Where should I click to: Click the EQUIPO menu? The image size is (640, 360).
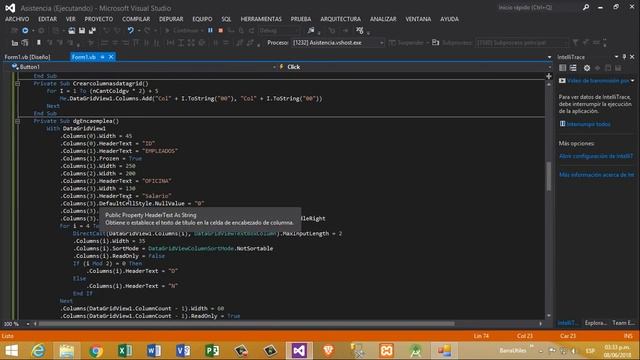[x=202, y=19]
